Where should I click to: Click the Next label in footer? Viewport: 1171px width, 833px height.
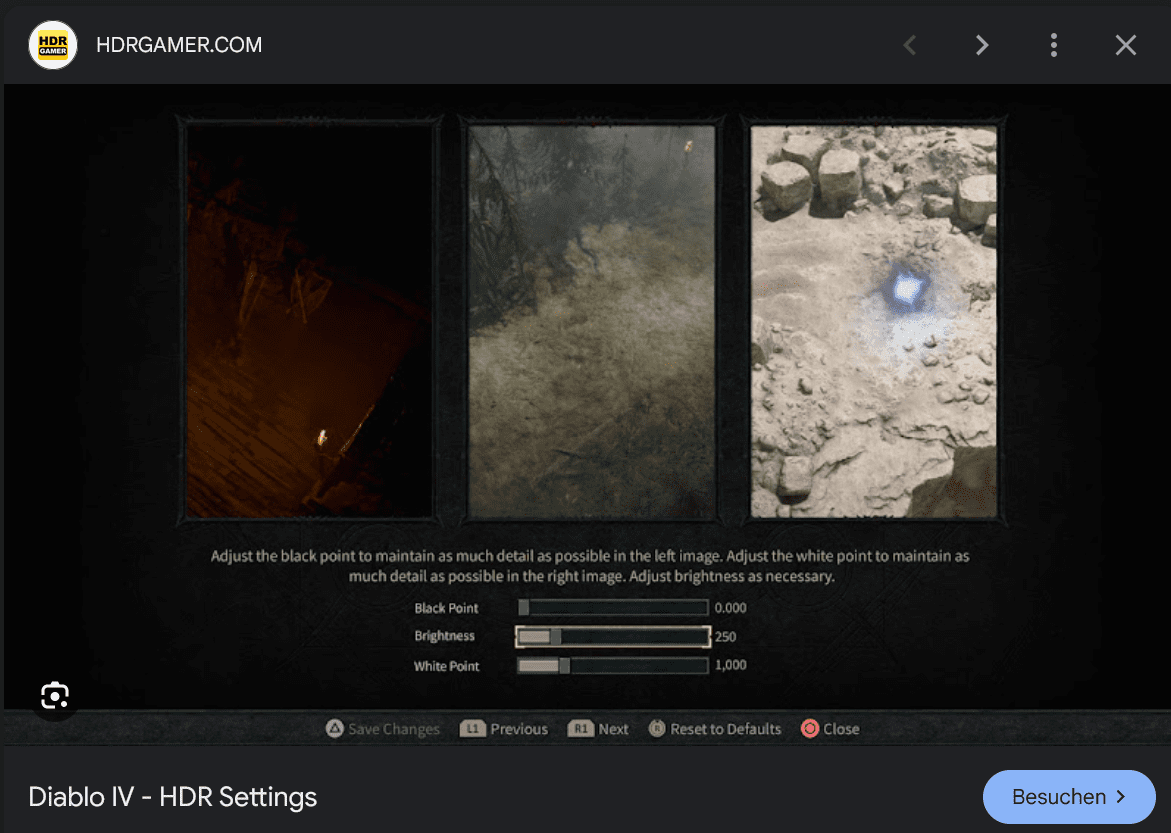(x=613, y=729)
